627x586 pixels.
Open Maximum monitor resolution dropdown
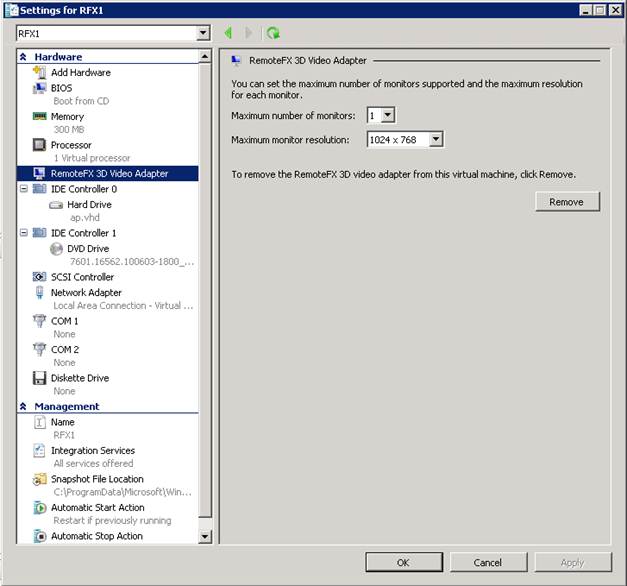435,140
